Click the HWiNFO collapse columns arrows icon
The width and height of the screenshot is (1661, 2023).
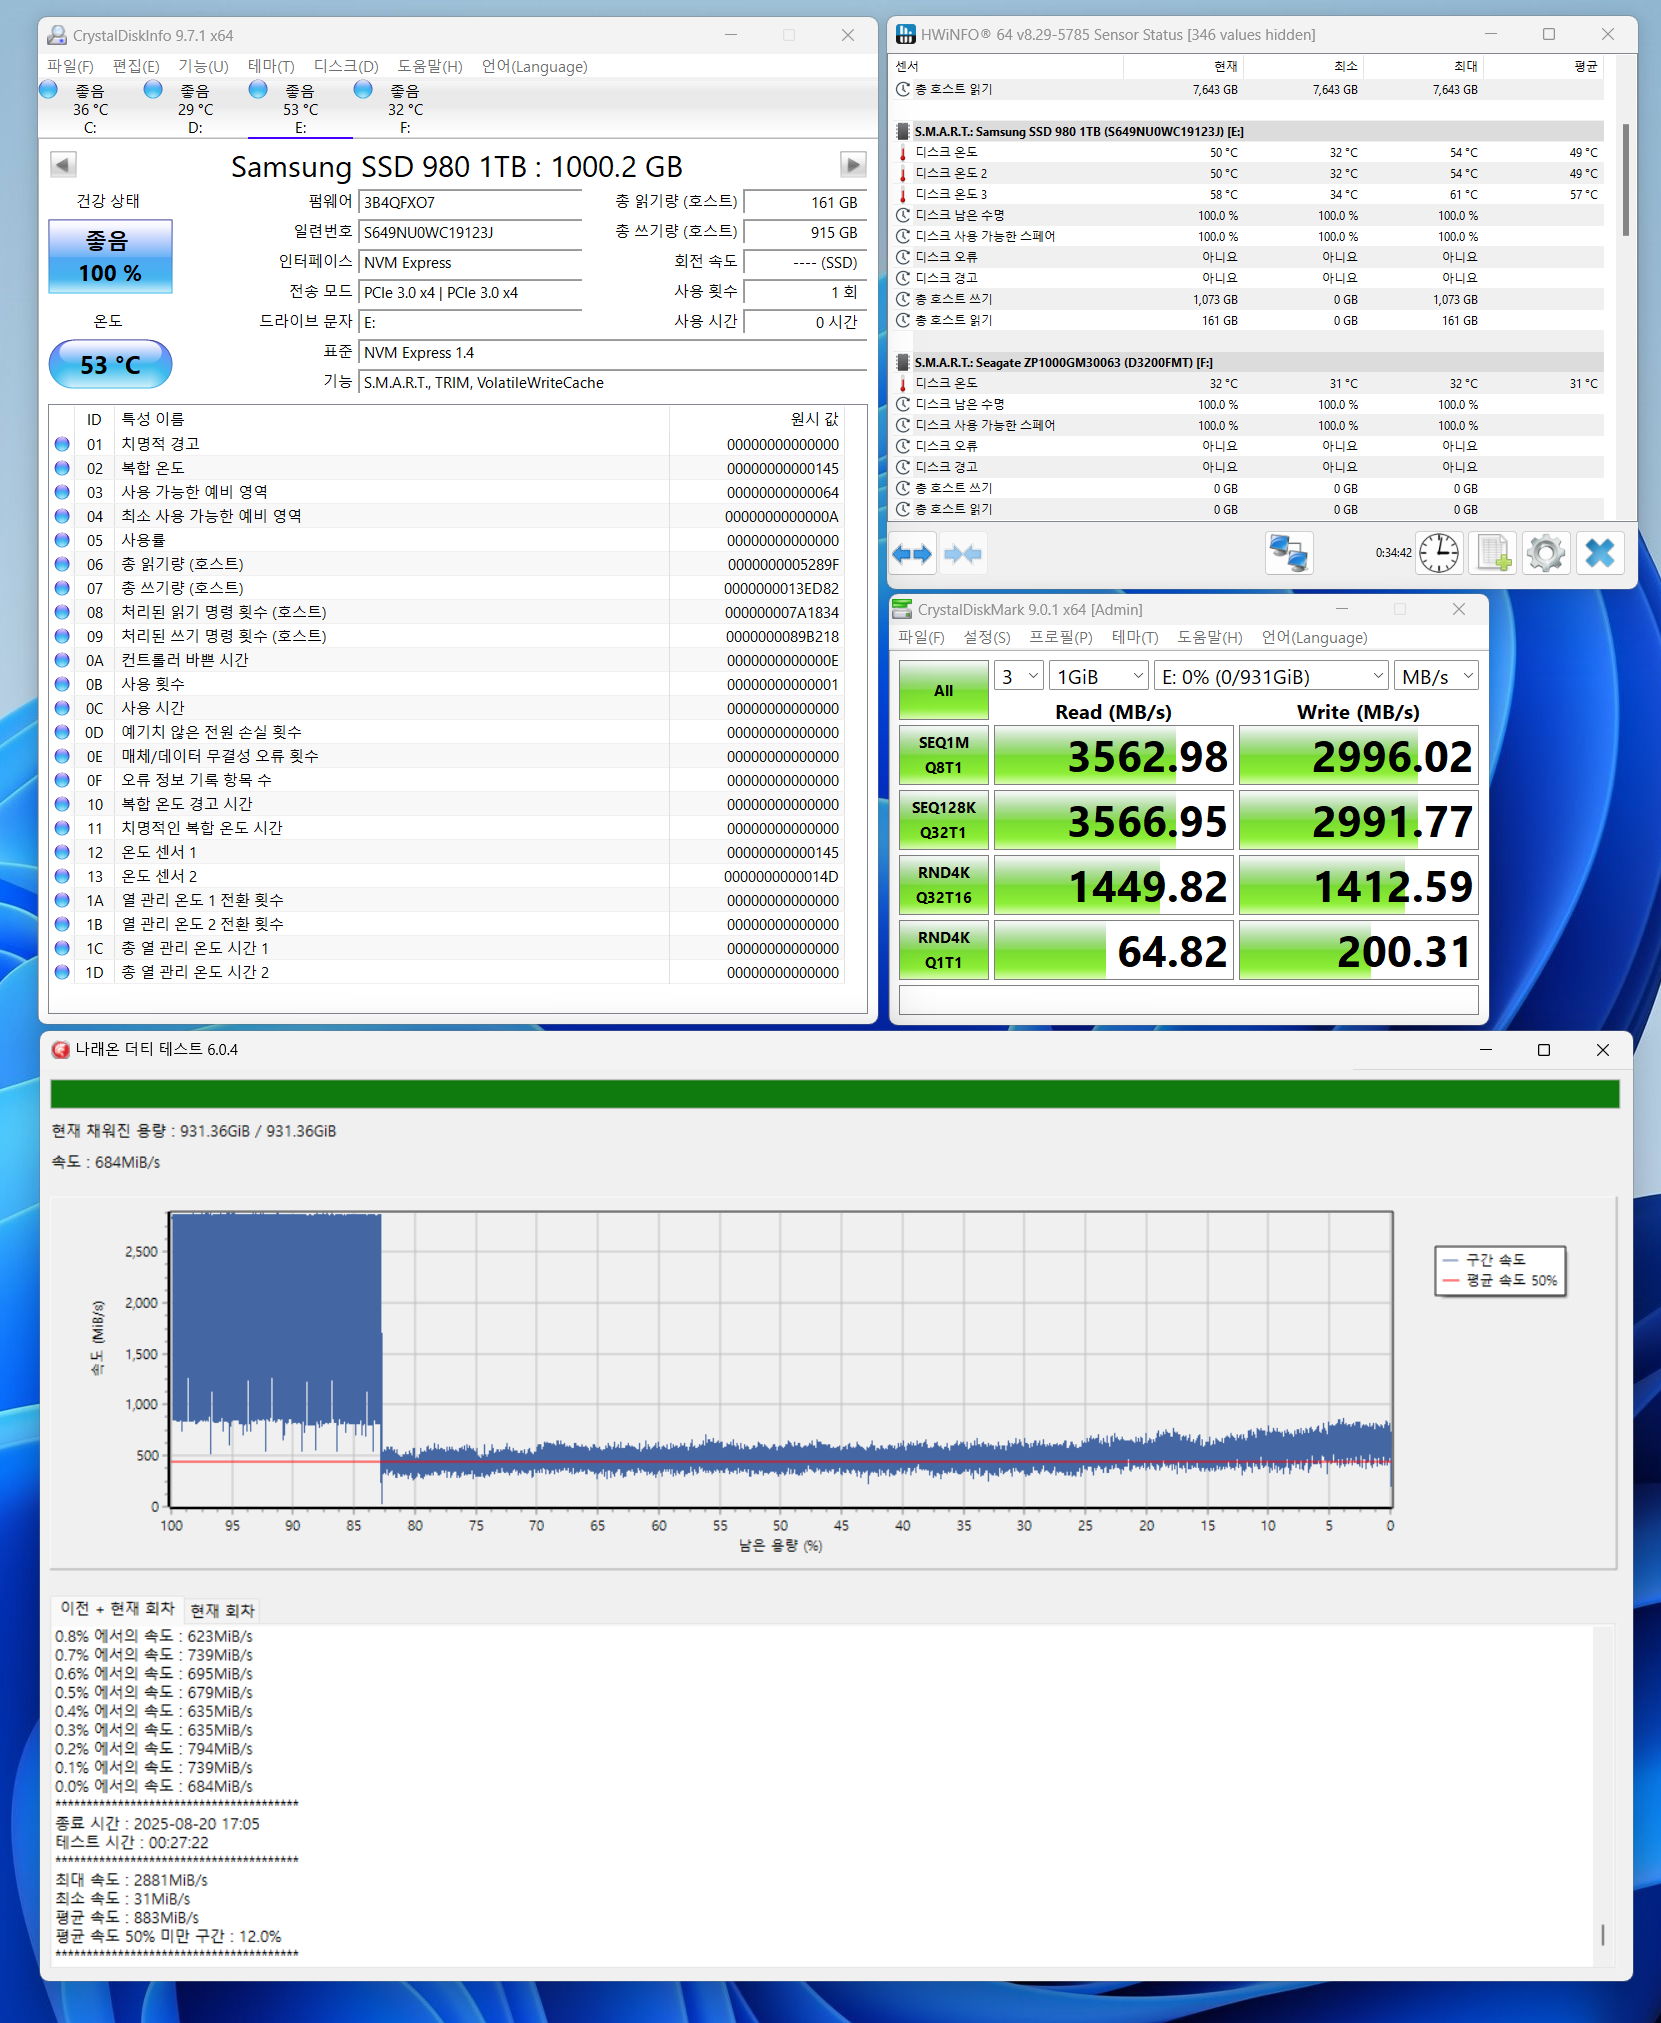click(962, 554)
